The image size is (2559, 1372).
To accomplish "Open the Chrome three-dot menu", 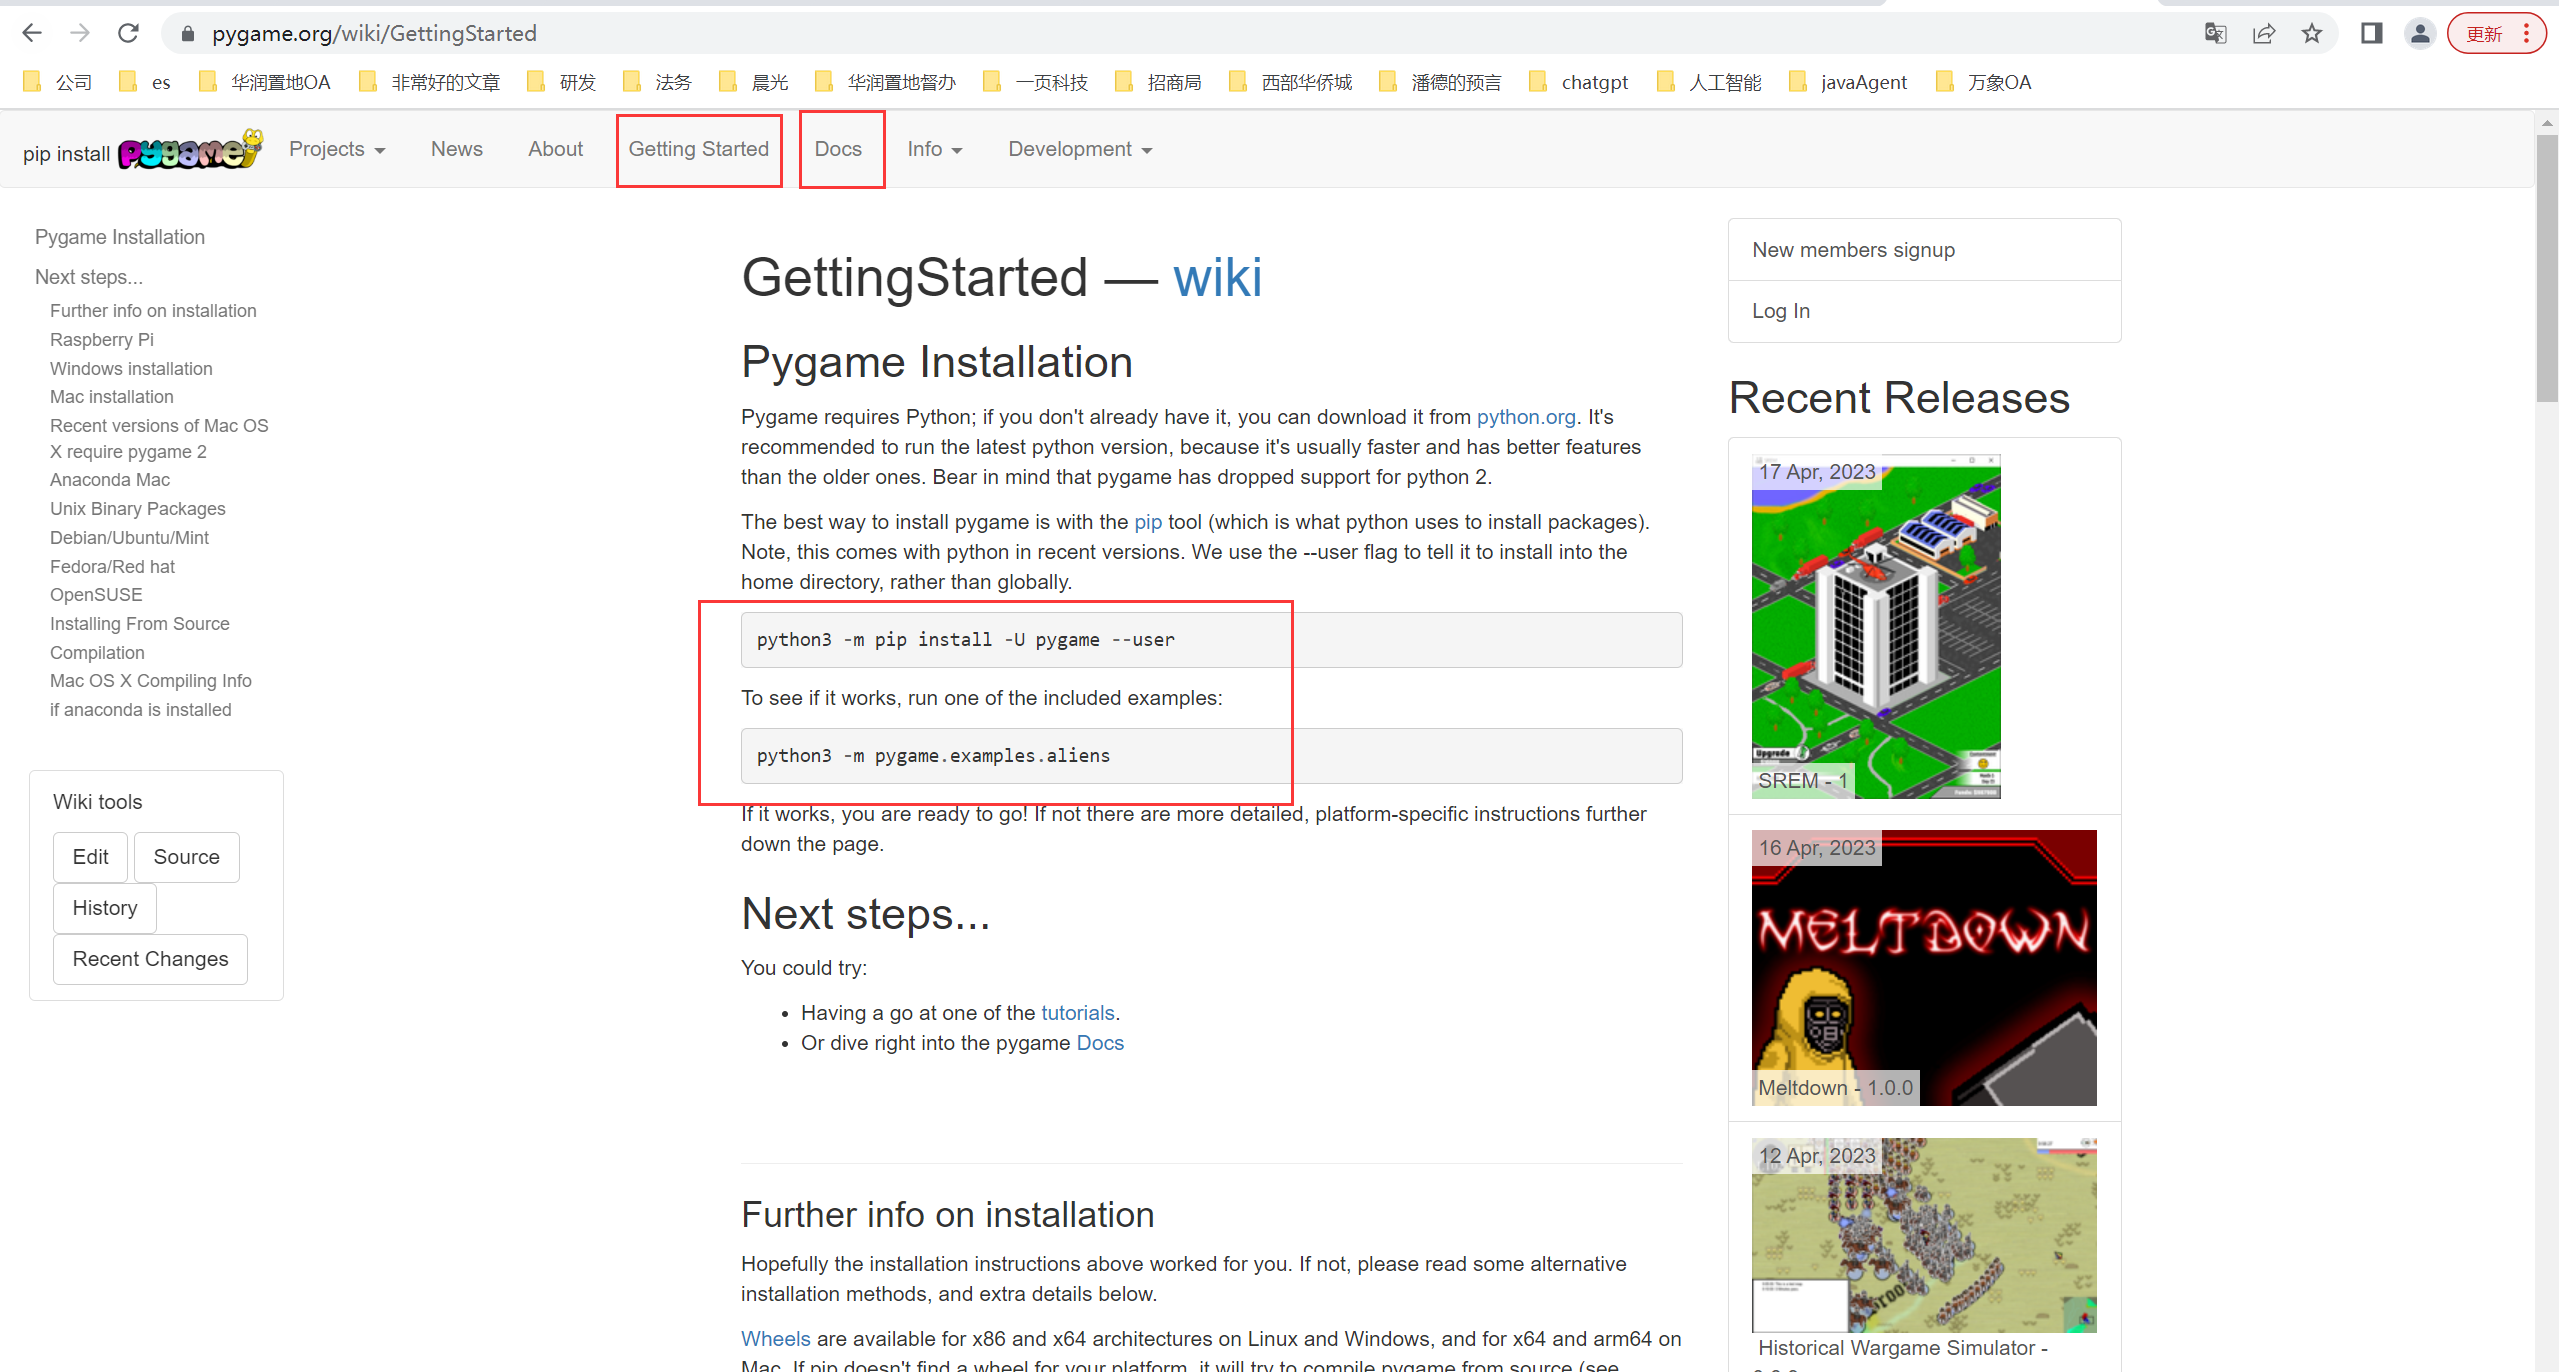I will (x=2526, y=34).
